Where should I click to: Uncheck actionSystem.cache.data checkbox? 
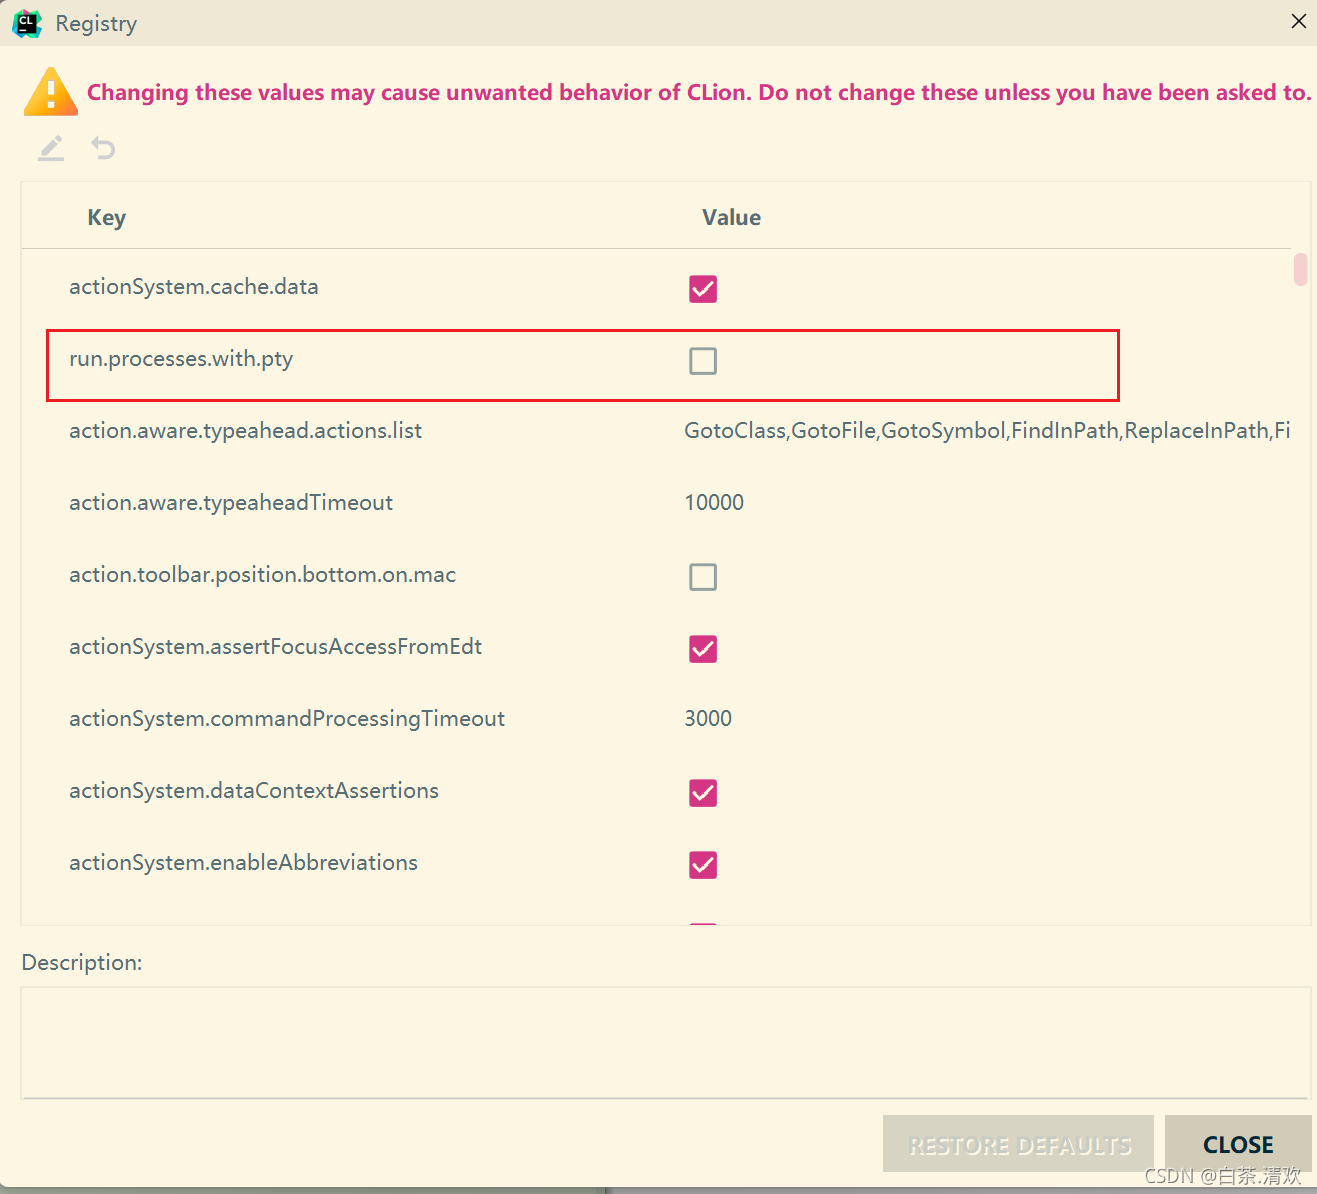click(x=703, y=289)
